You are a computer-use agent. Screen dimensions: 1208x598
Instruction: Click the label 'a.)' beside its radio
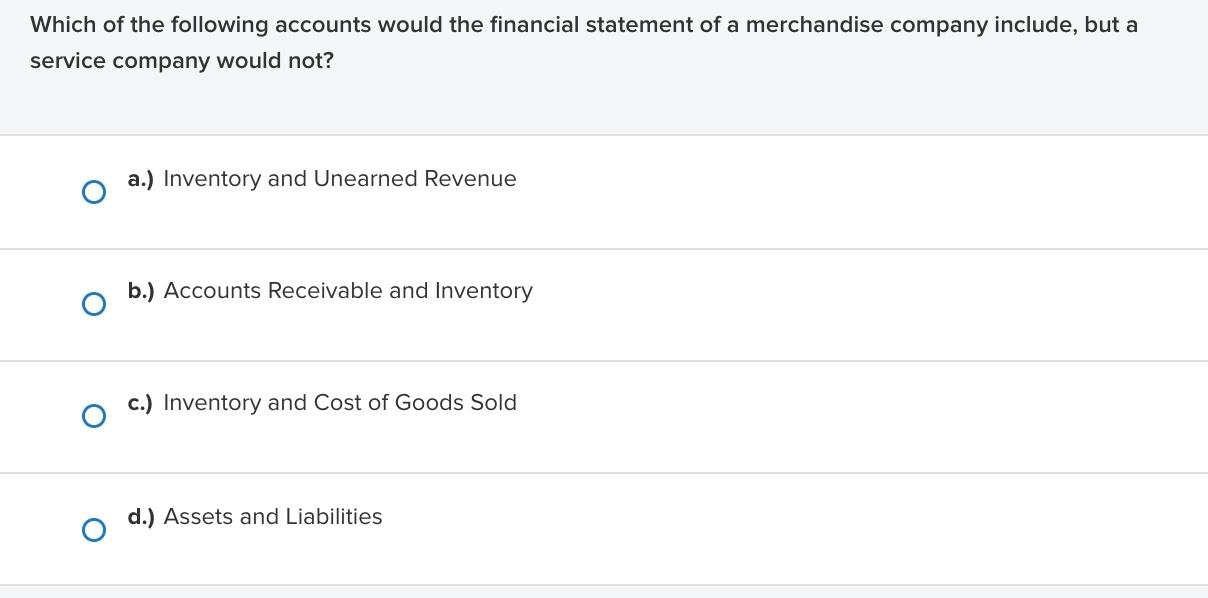pos(140,179)
